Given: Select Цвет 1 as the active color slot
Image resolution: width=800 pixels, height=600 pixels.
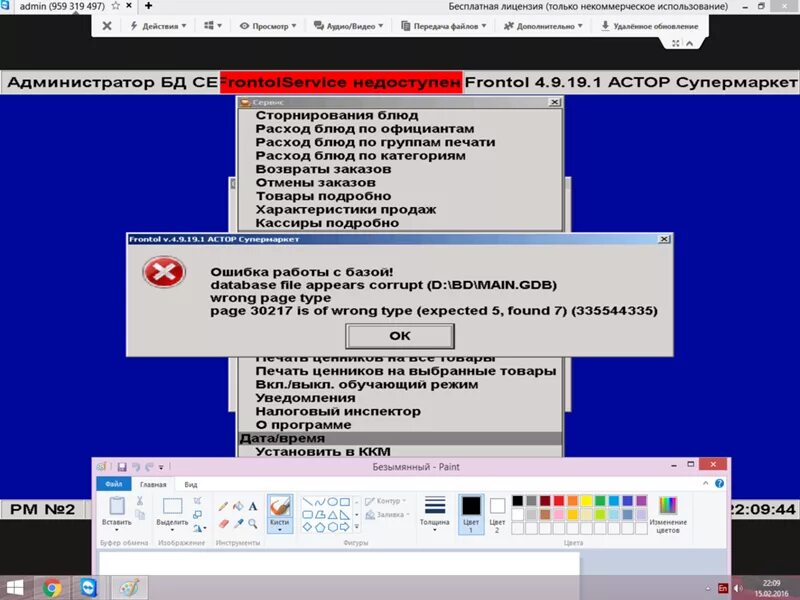Looking at the screenshot, I should 471,514.
